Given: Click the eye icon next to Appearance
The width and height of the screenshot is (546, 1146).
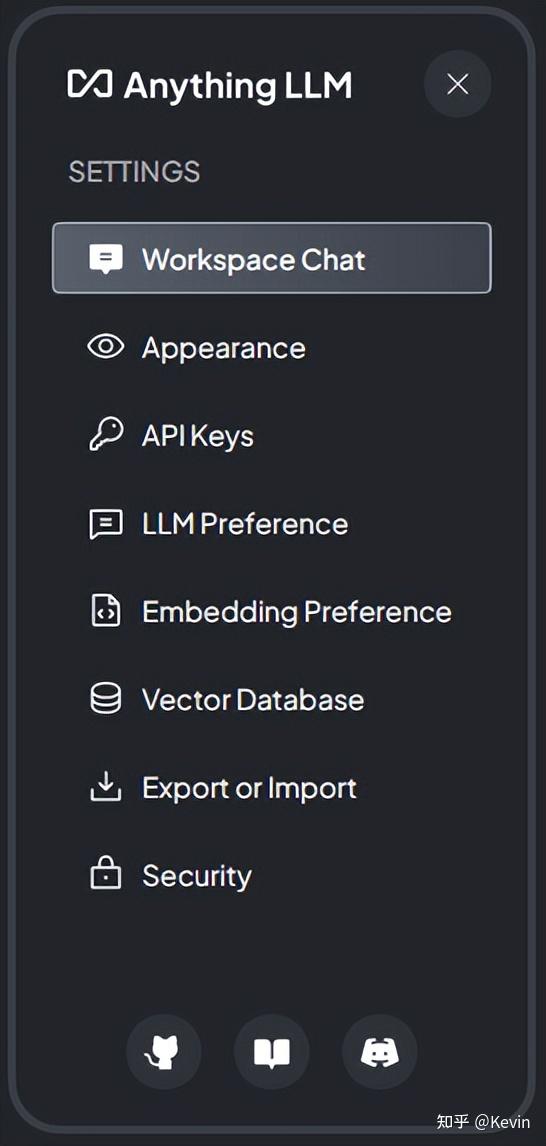Looking at the screenshot, I should coord(106,346).
